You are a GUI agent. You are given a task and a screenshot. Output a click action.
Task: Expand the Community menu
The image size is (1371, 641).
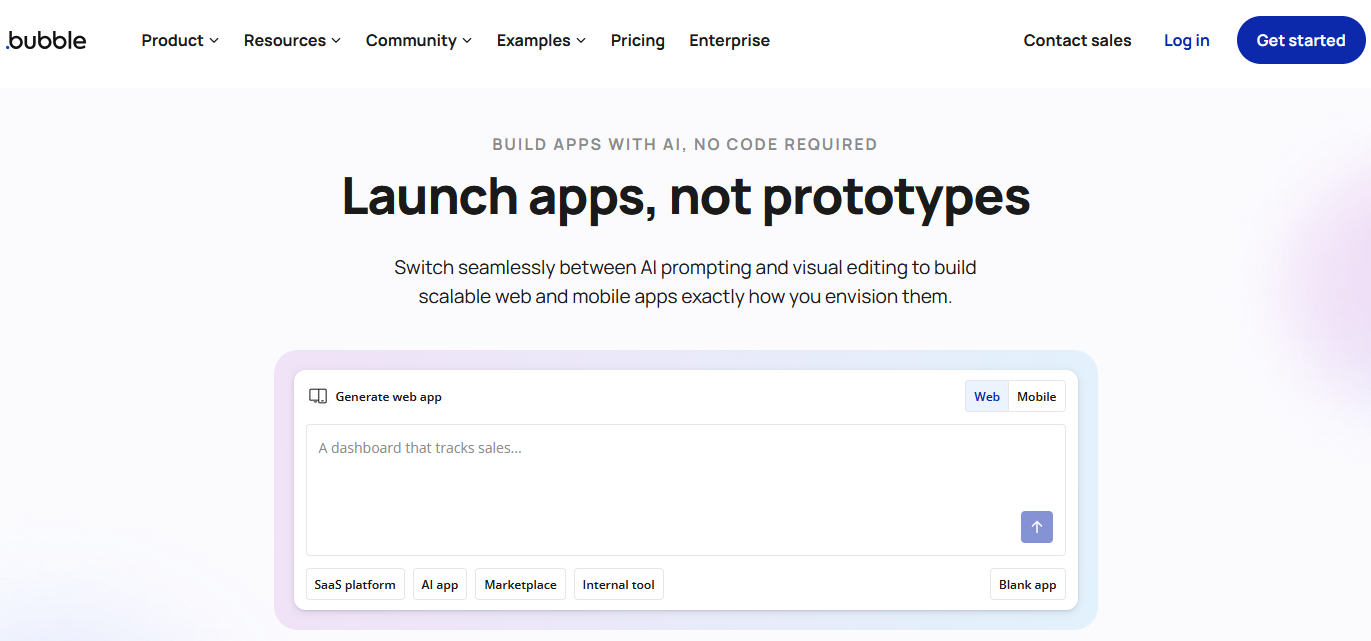tap(419, 40)
